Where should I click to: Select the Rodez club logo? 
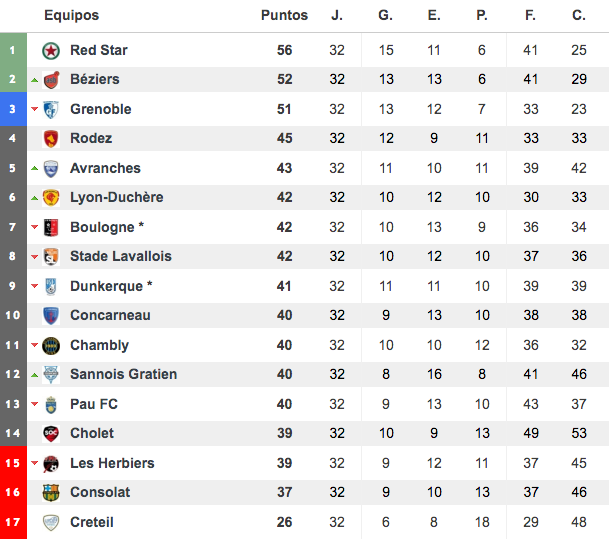(51, 139)
